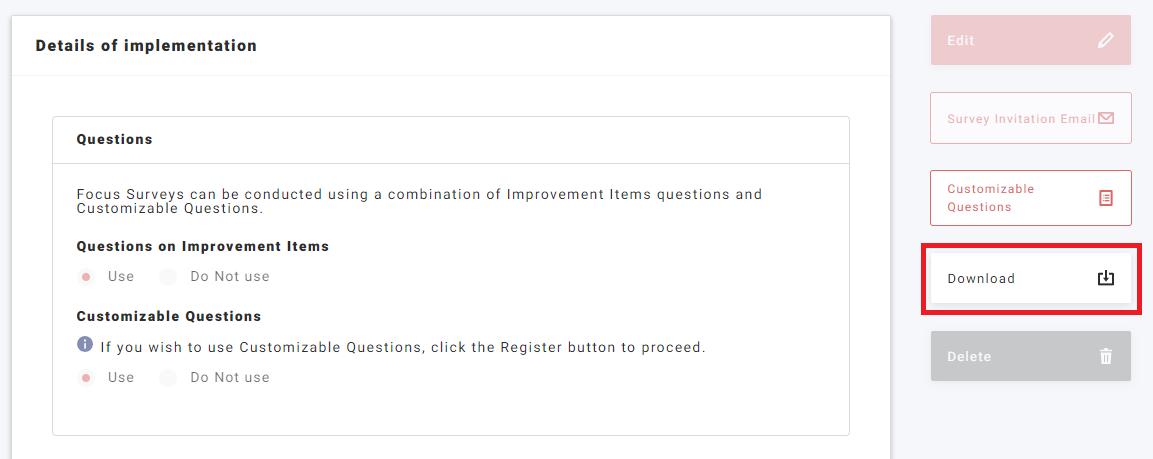
Task: Open the Customizable Questions button text
Action: (990, 198)
